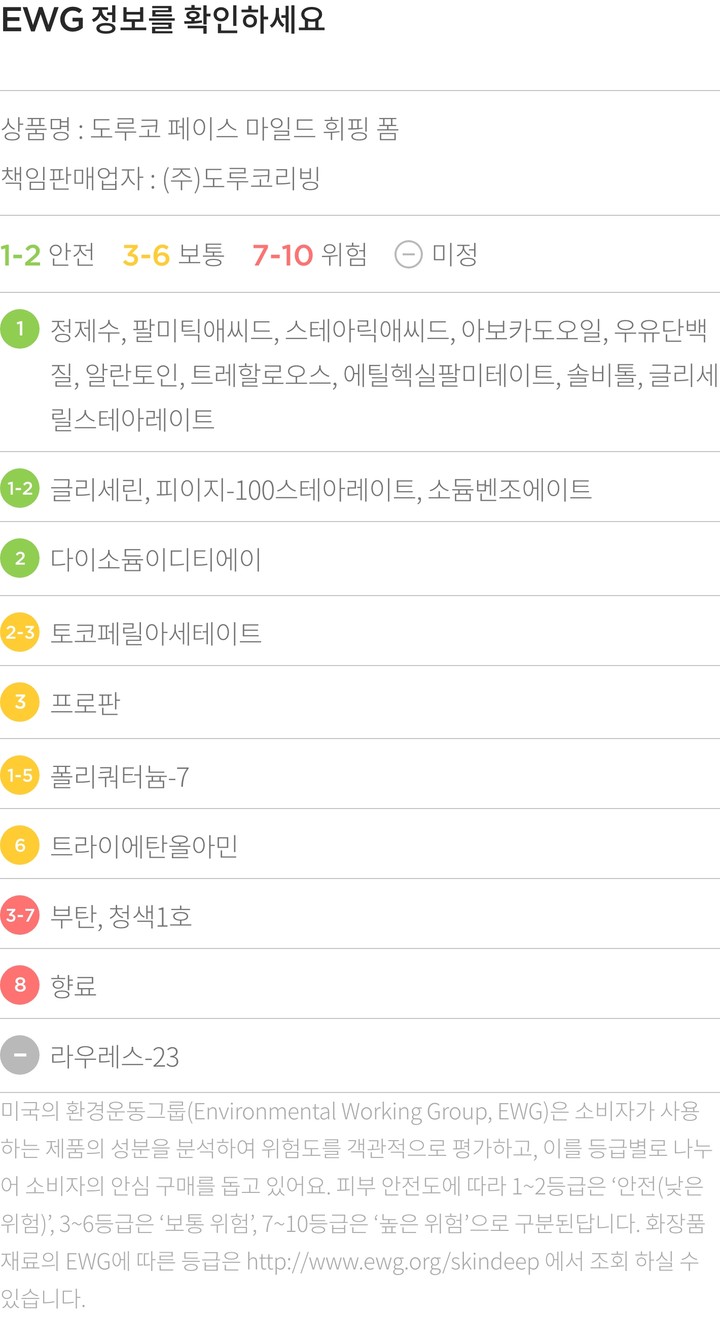The width and height of the screenshot is (720, 1323).
Task: Click the EWG 정보를 확인하세요 heading
Action: click(163, 22)
